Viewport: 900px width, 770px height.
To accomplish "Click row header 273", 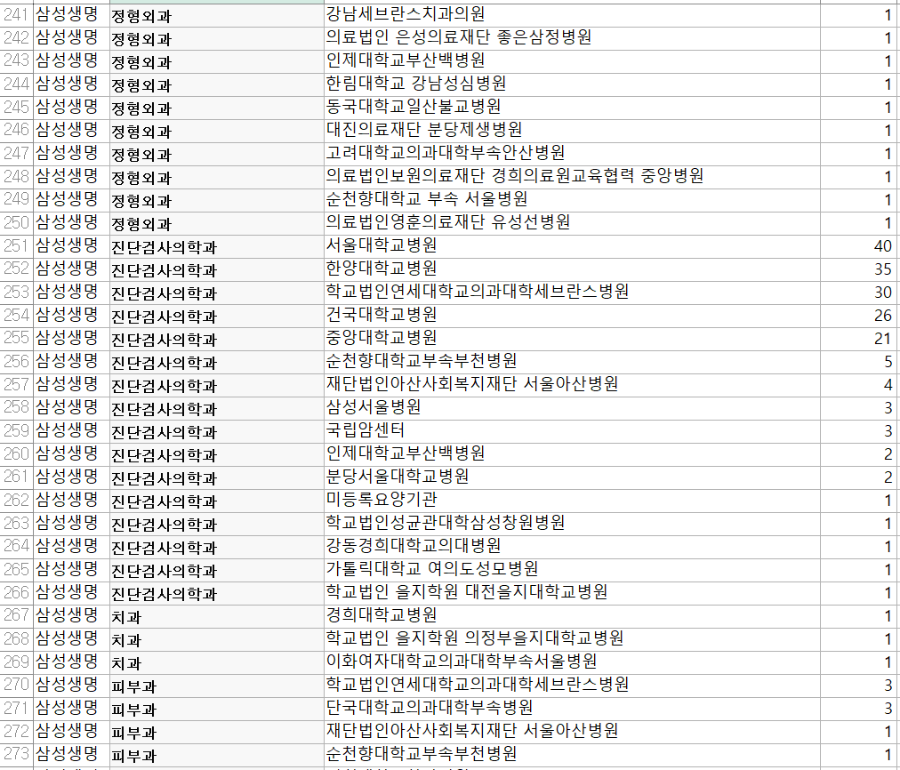I will [x=17, y=755].
